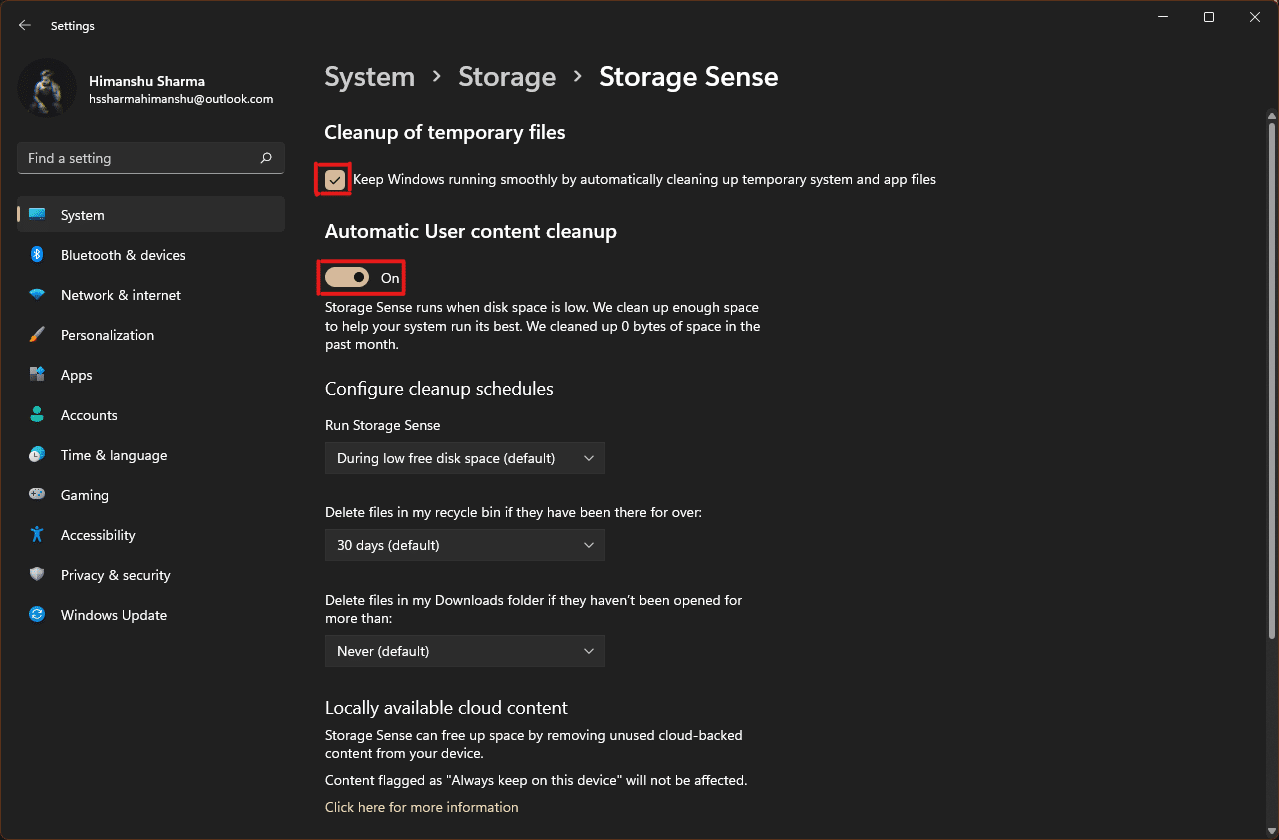Click the vertical scrollbar thumb
1279x840 pixels.
coord(1272,379)
